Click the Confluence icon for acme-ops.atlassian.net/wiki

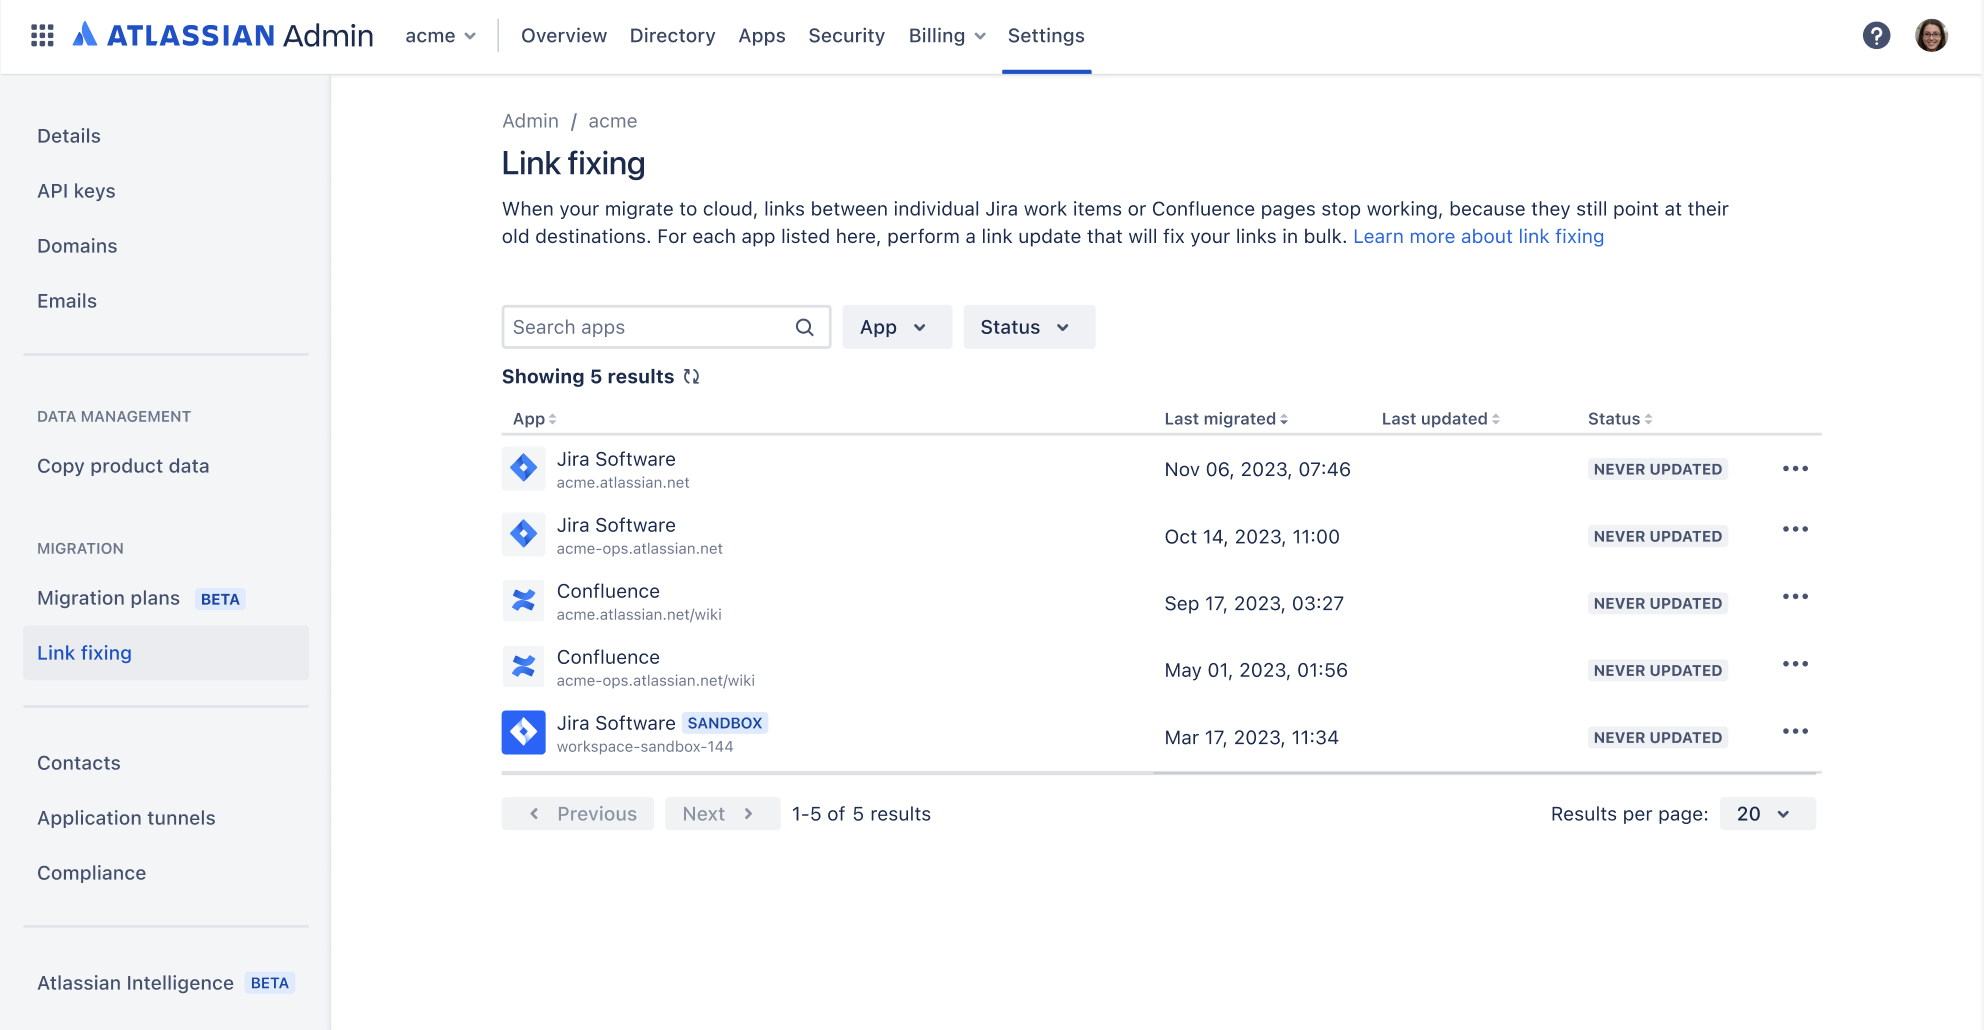(523, 666)
